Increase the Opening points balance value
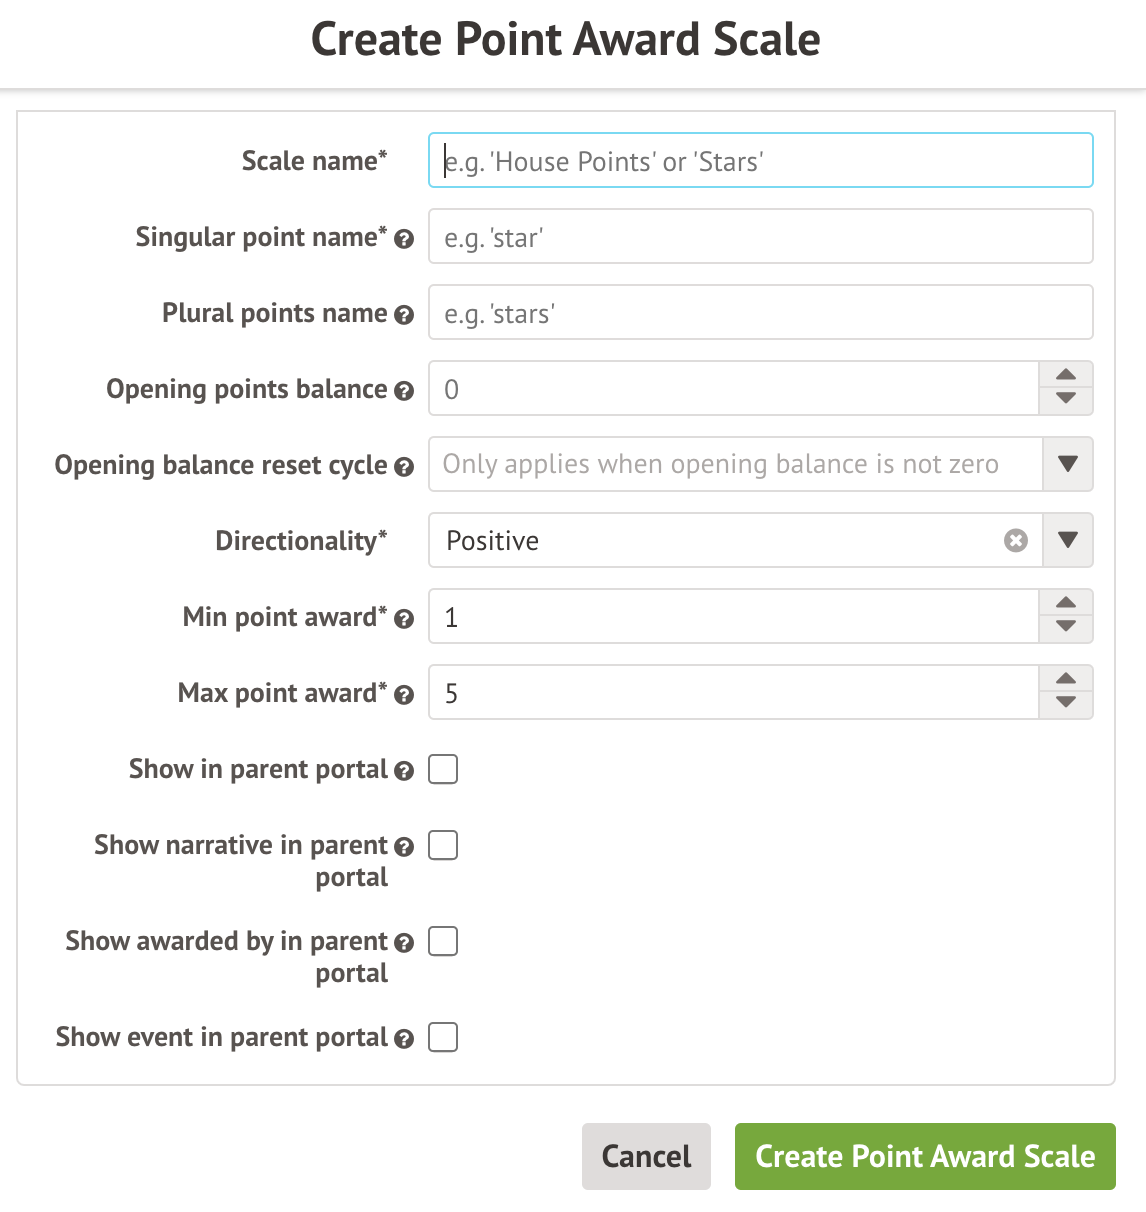The width and height of the screenshot is (1146, 1212). click(1066, 375)
